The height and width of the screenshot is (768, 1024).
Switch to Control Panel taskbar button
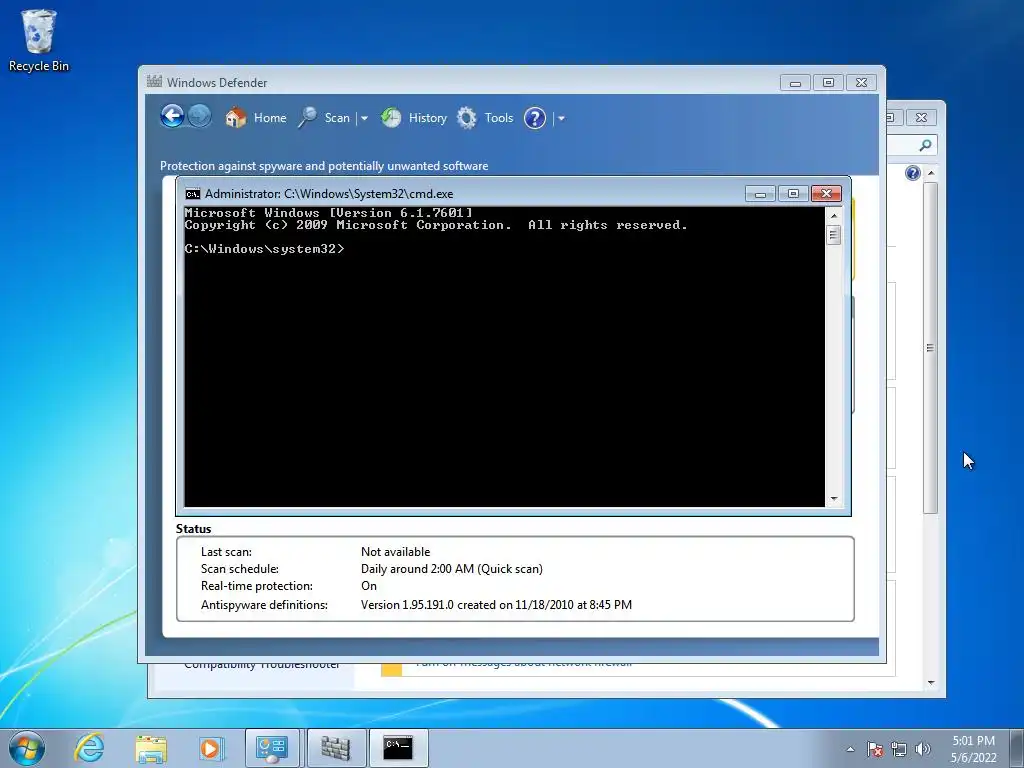[x=272, y=748]
